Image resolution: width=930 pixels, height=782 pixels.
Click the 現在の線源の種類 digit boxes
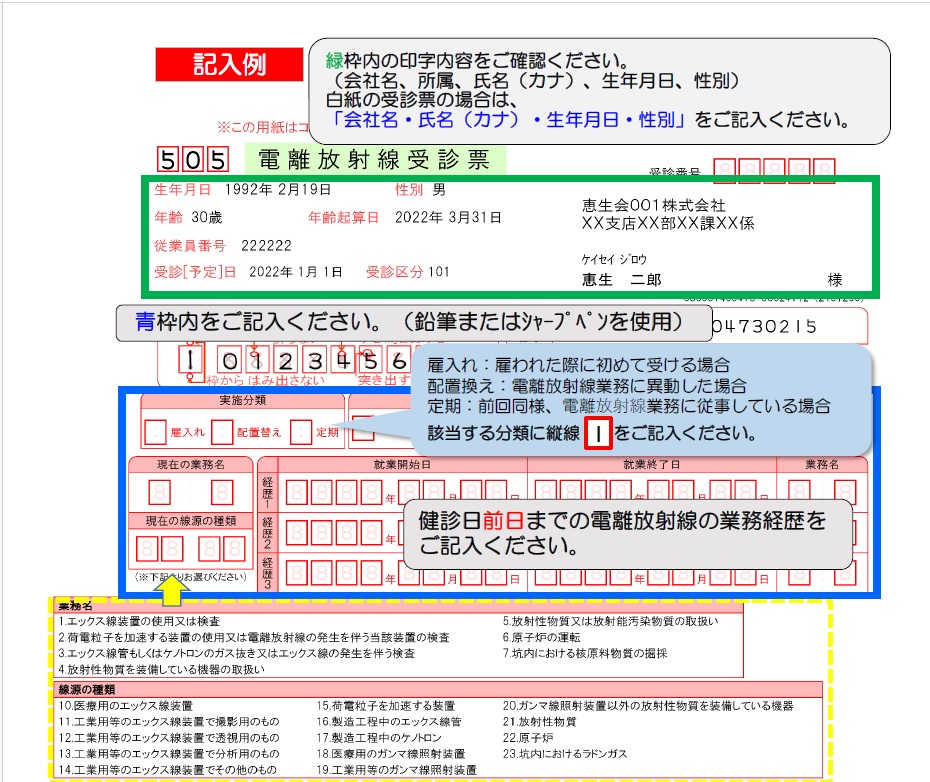click(190, 549)
